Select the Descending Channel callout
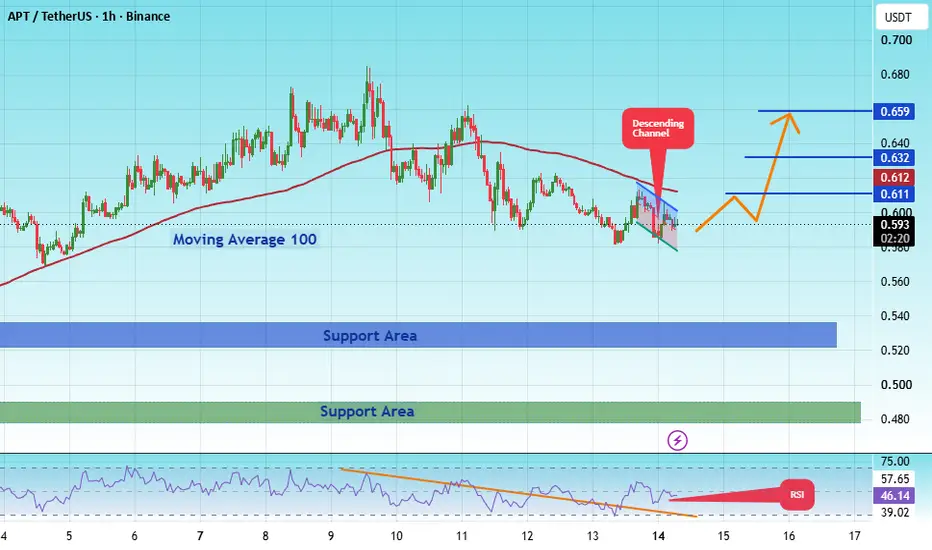 click(x=658, y=128)
